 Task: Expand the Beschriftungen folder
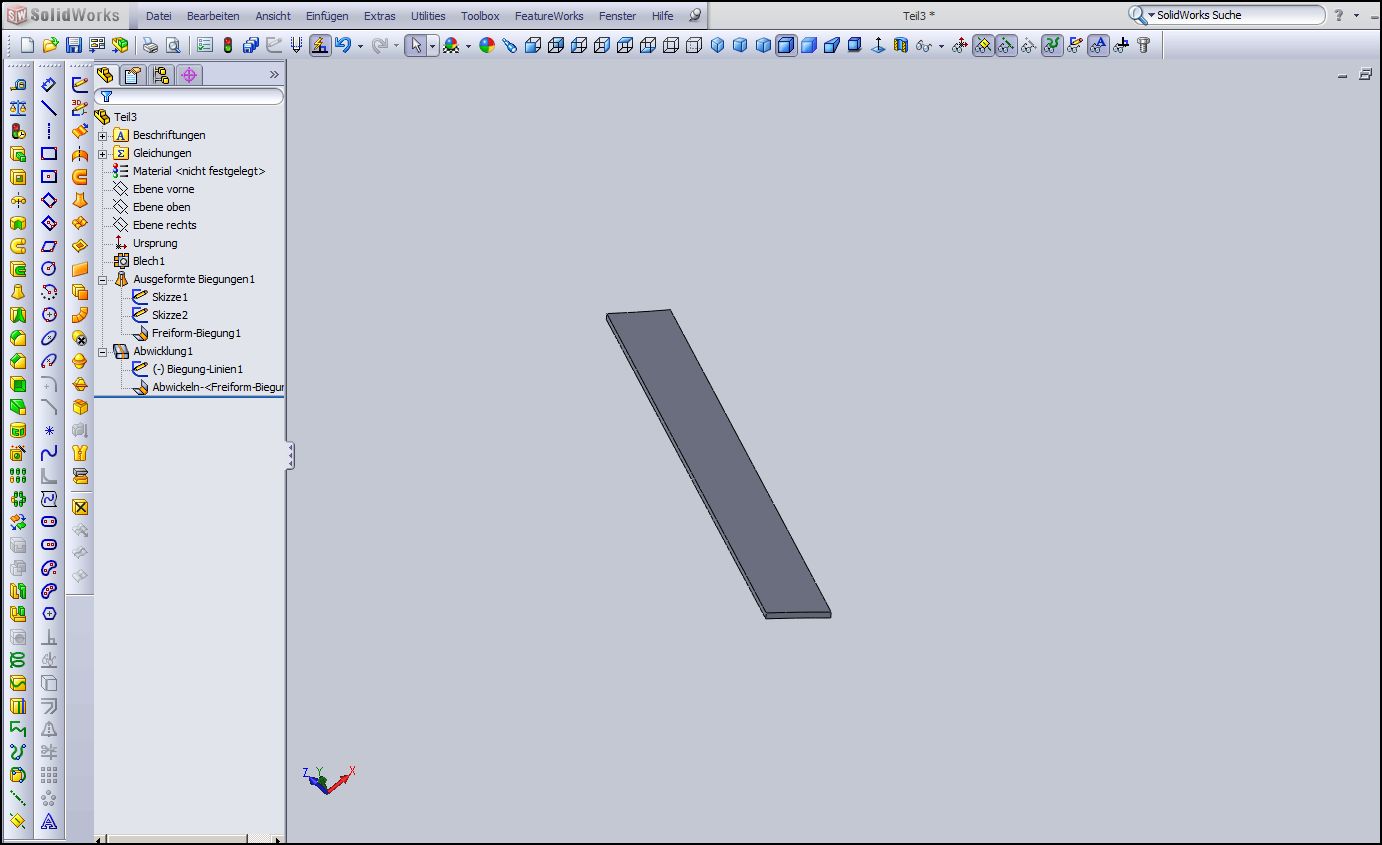102,135
